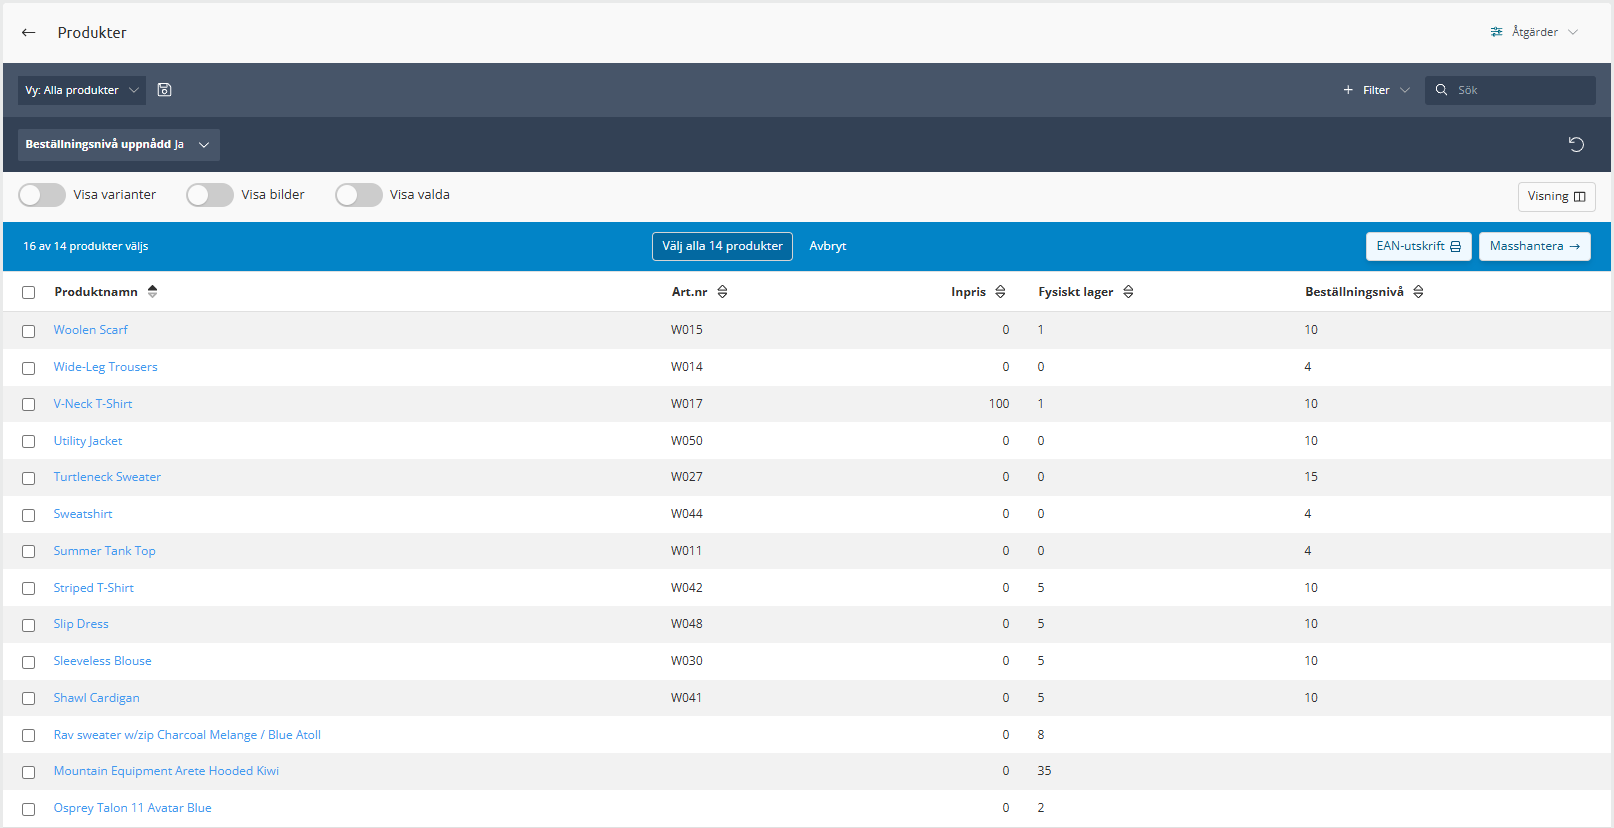This screenshot has width=1614, height=828.
Task: Check the Woolen Scarf row checkbox
Action: pos(29,331)
